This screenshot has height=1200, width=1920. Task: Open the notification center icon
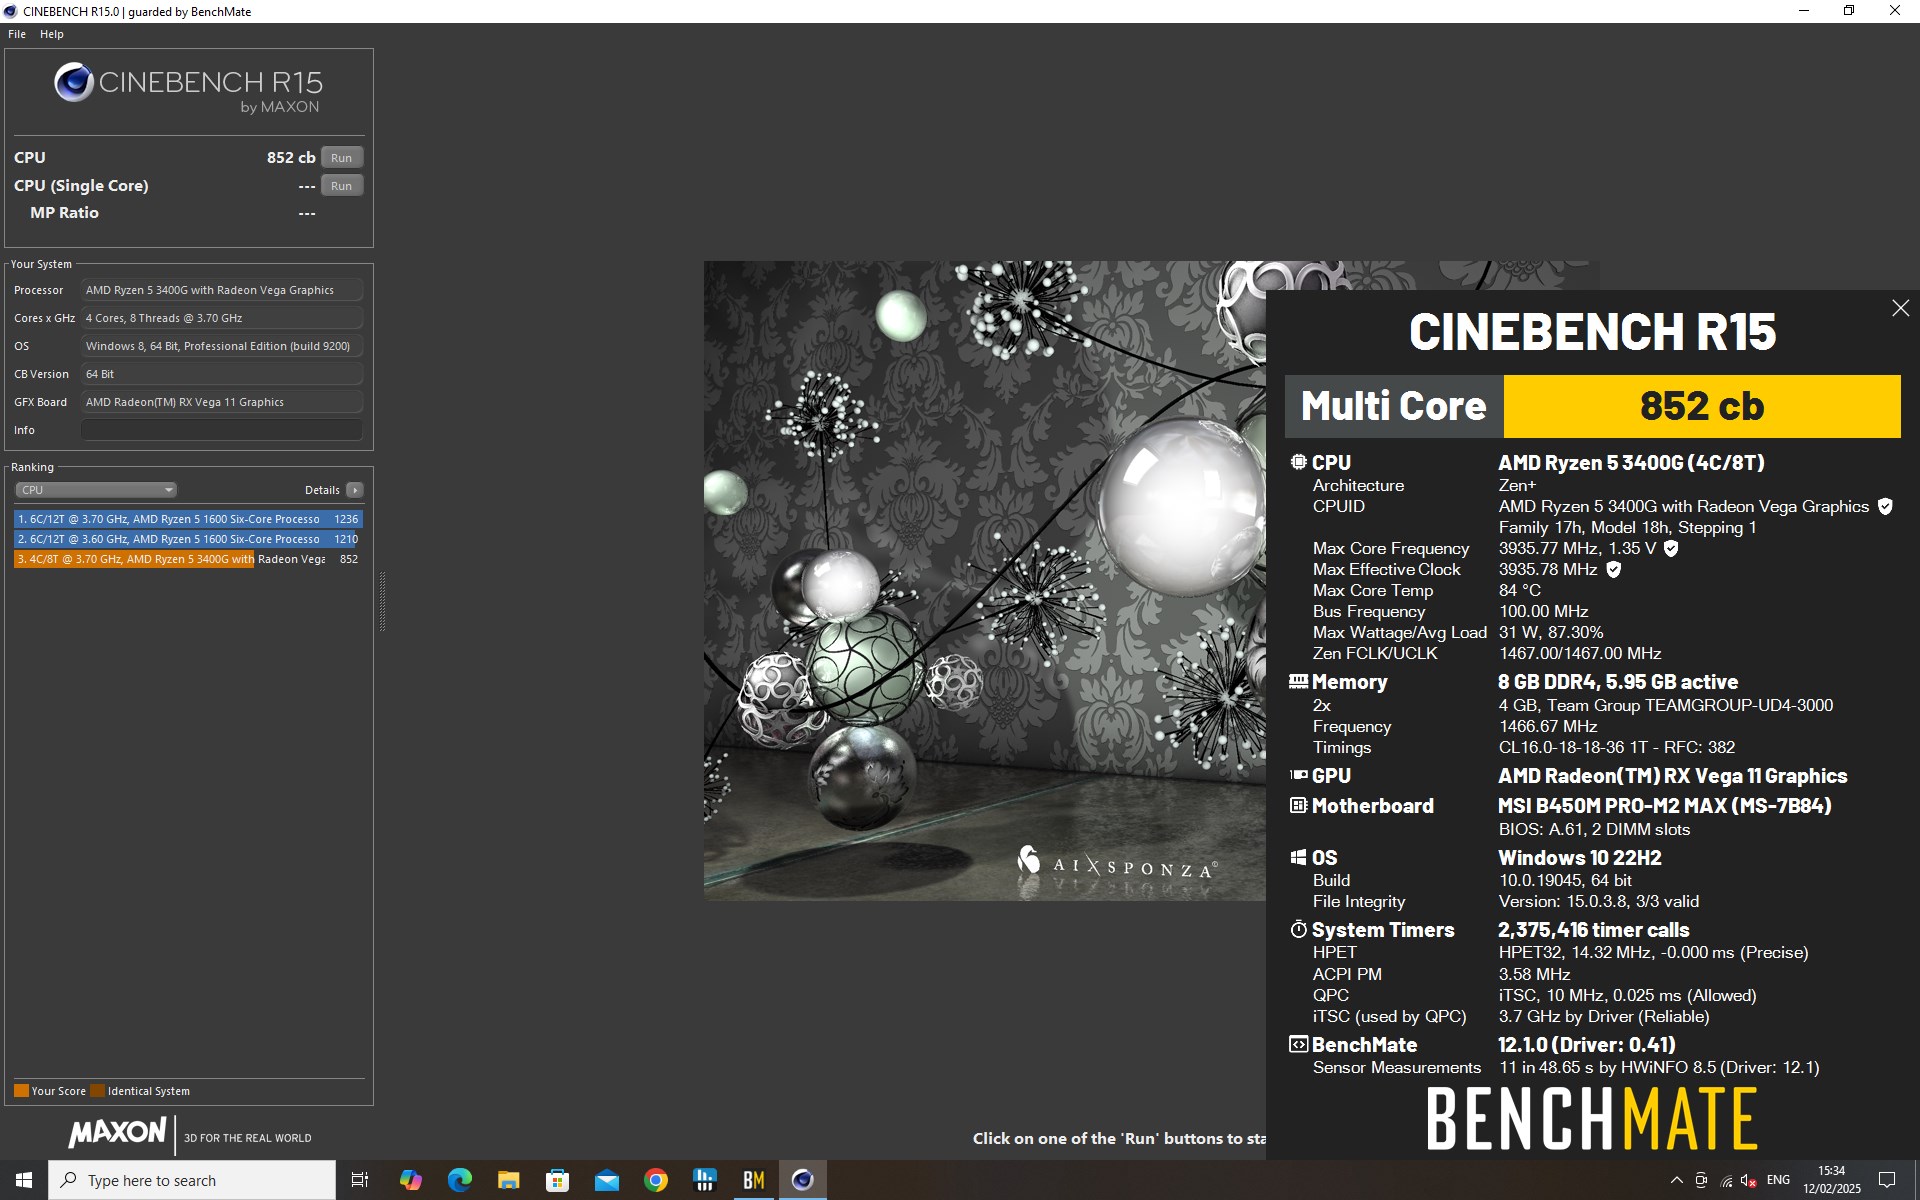1888,1180
